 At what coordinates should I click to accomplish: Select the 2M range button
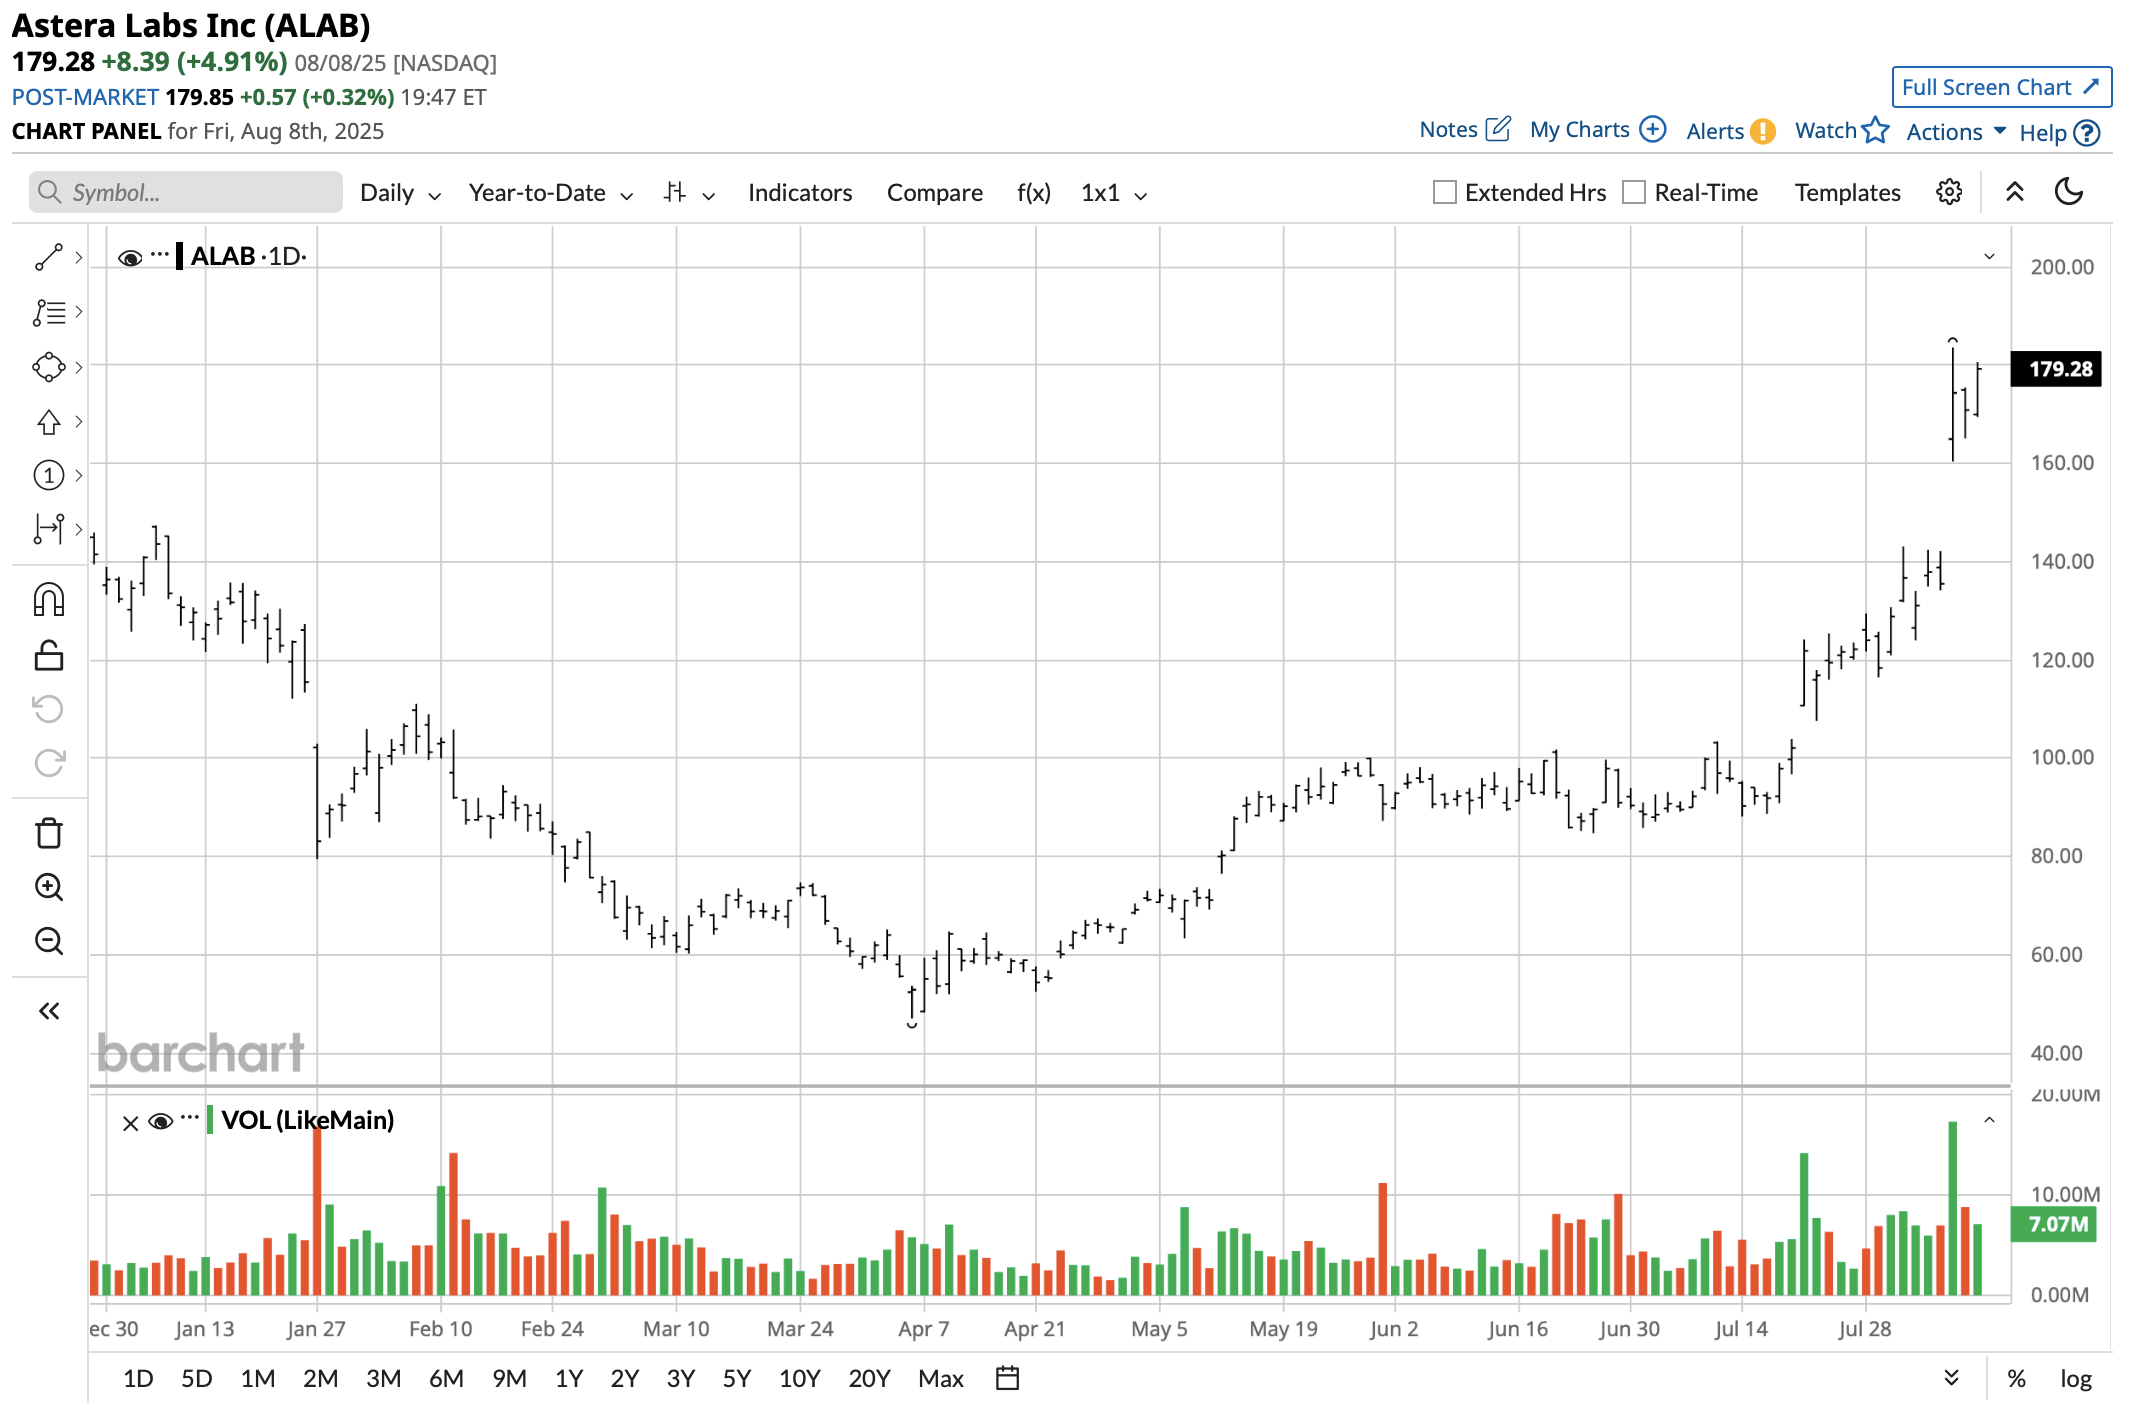point(320,1379)
